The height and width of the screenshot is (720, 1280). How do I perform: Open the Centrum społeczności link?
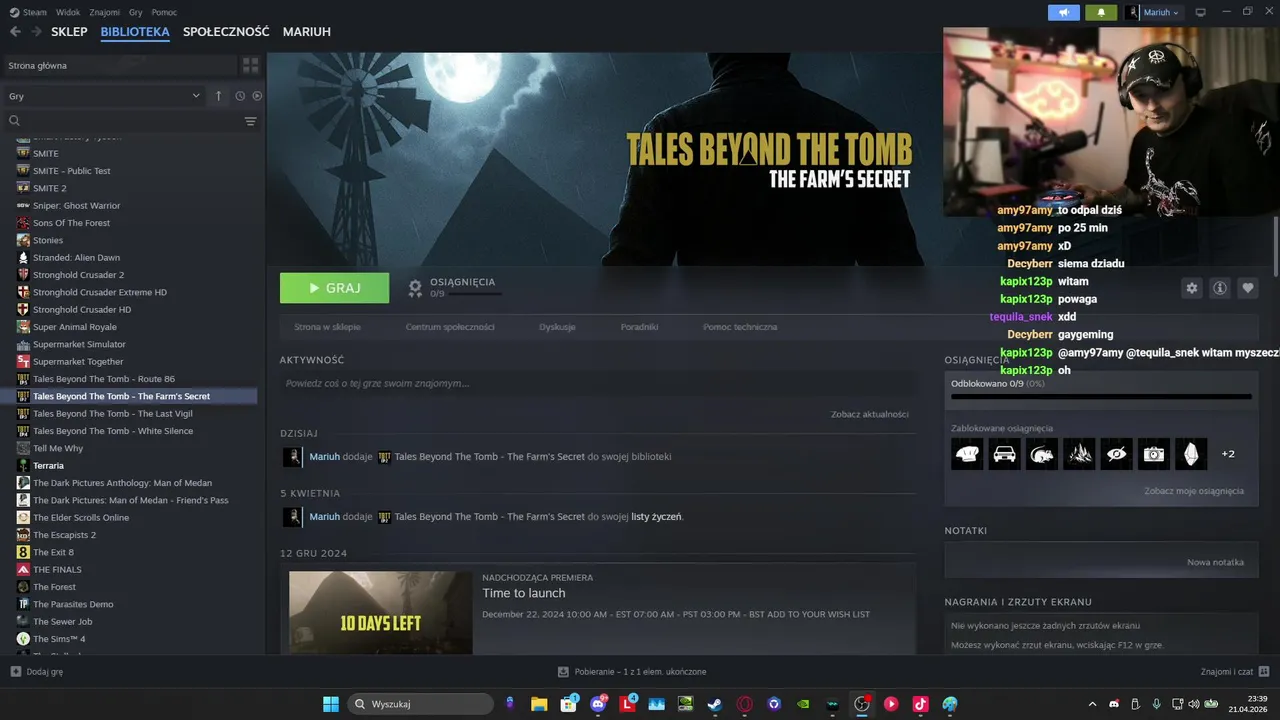[450, 327]
